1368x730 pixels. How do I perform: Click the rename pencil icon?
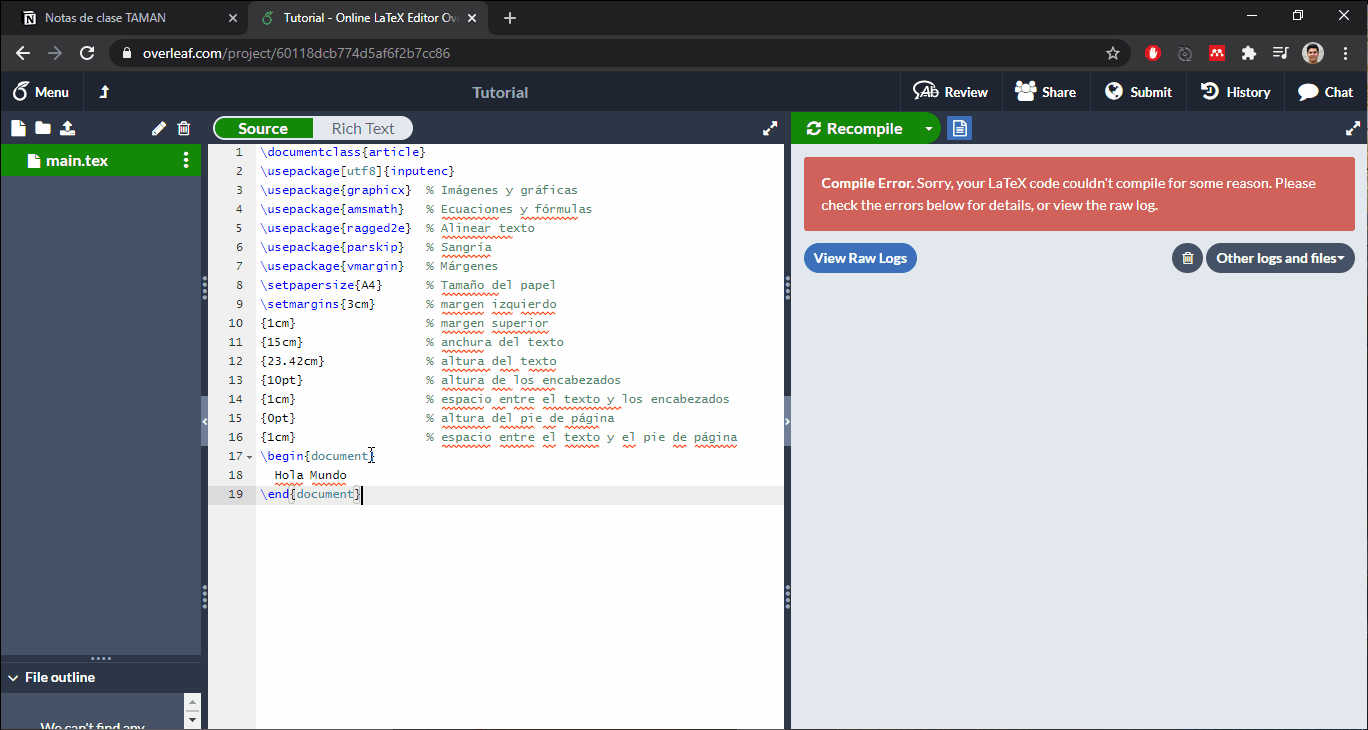[159, 128]
